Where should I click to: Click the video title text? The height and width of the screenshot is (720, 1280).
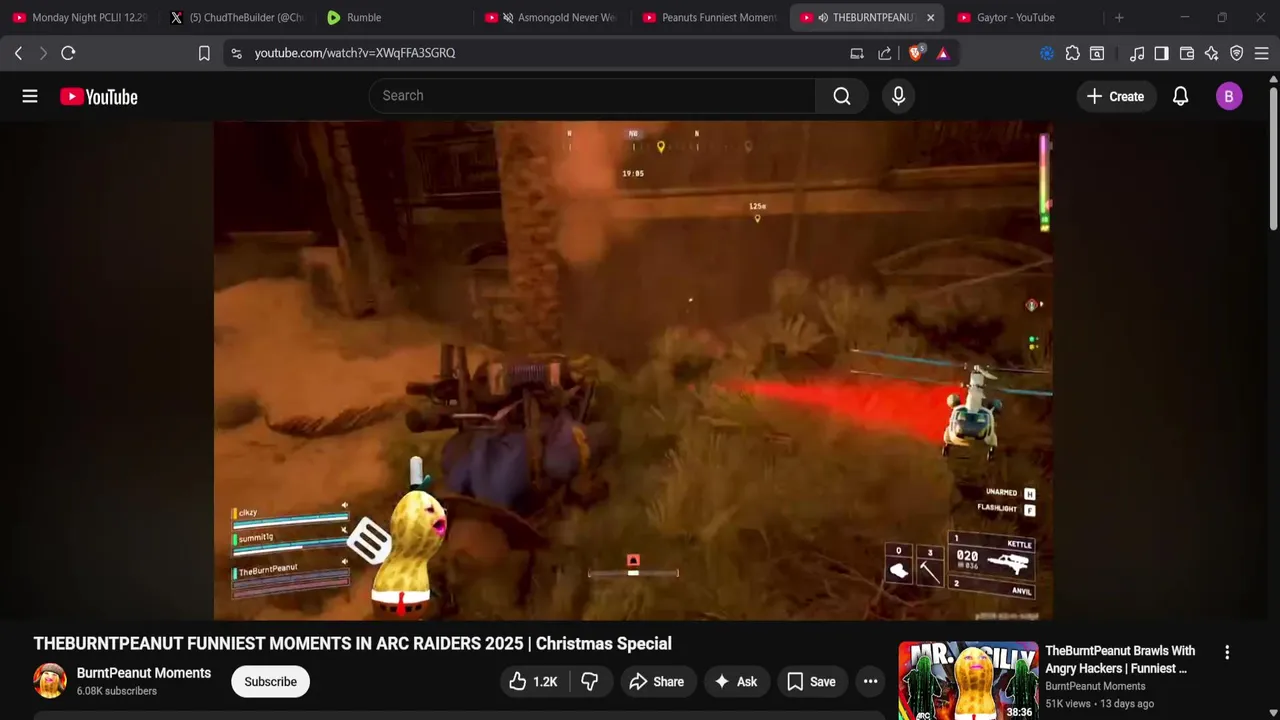tap(352, 644)
